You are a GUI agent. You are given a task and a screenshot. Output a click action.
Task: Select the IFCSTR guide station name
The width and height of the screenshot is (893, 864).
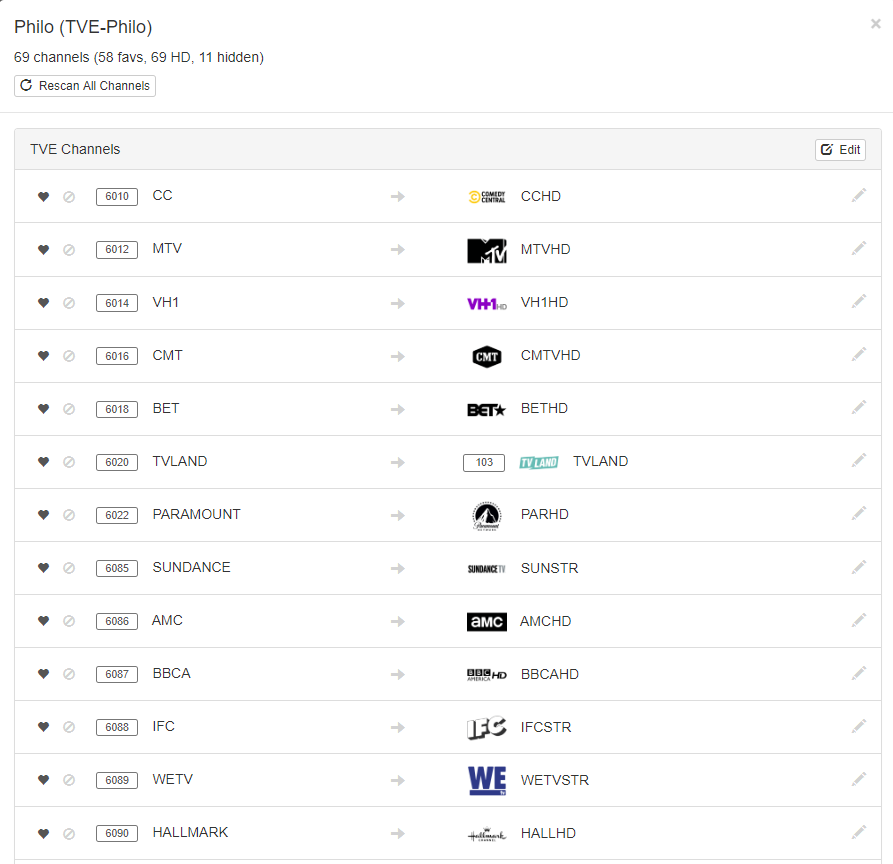[546, 727]
